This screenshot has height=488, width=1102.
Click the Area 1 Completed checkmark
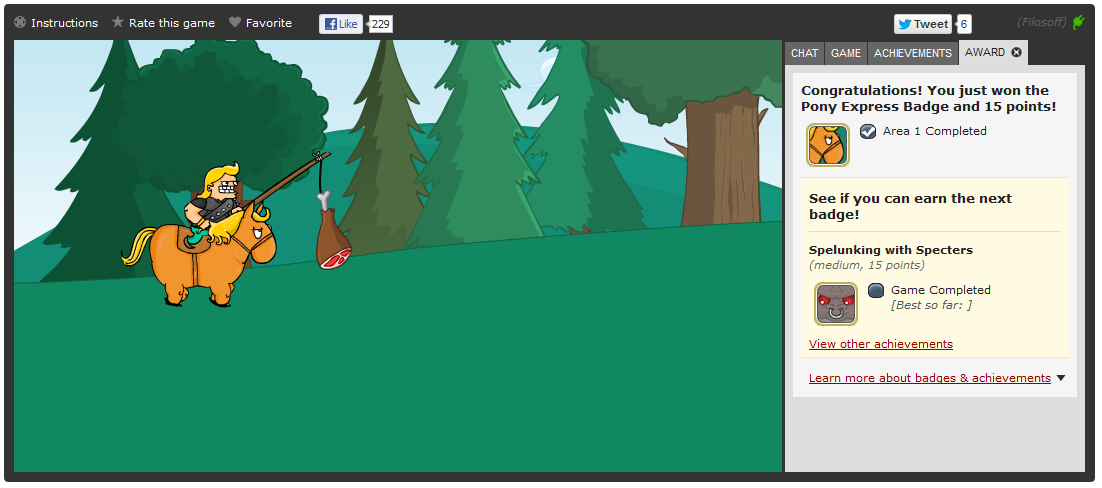(x=868, y=131)
